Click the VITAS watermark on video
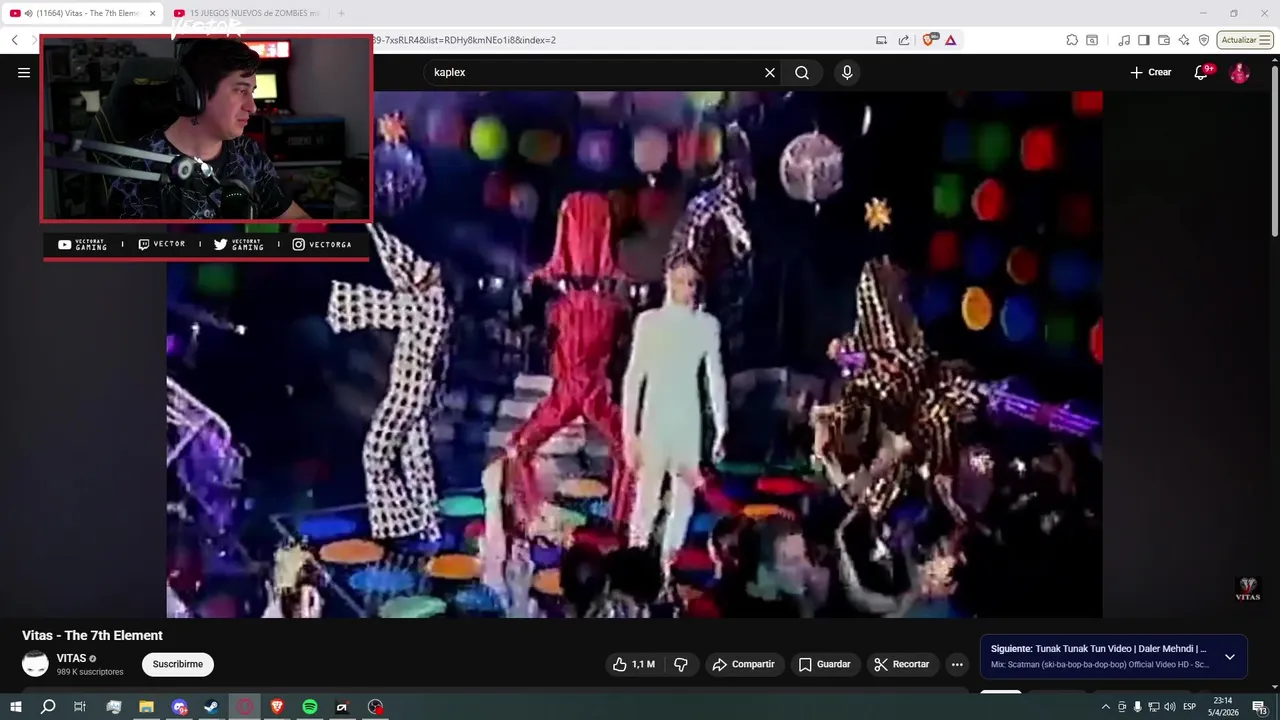This screenshot has width=1280, height=720. pyautogui.click(x=1248, y=589)
